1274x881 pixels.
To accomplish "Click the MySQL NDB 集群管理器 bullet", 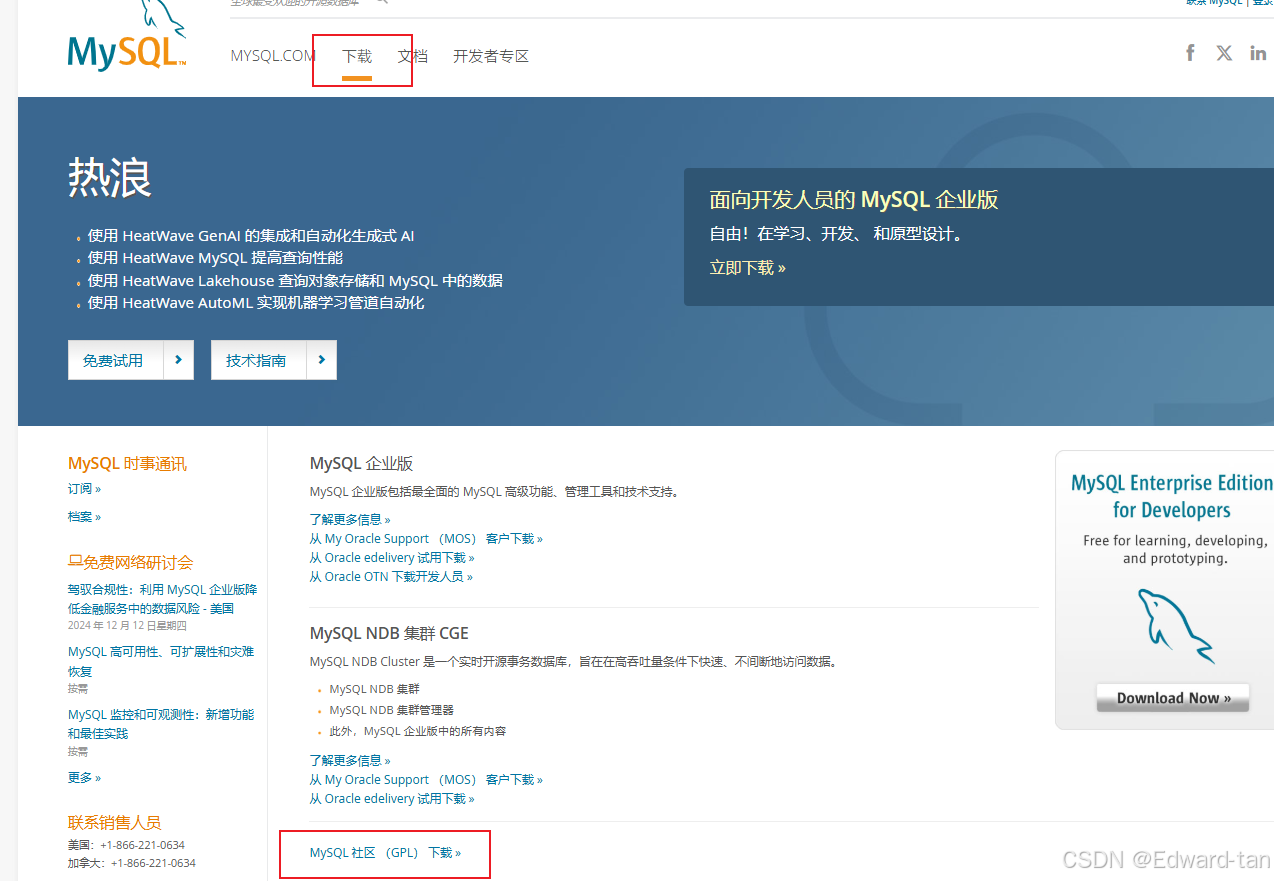I will tap(391, 710).
